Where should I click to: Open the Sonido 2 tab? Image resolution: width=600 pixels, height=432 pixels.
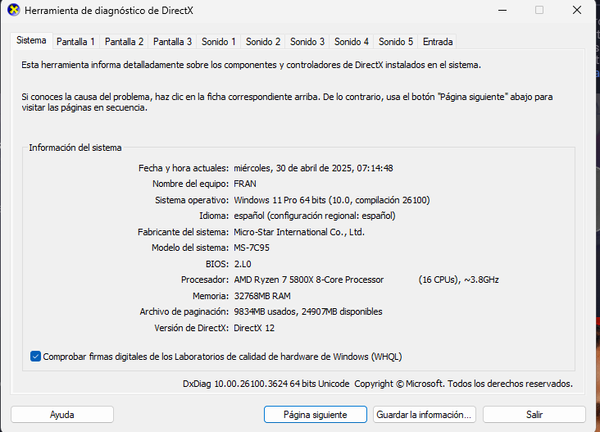coord(263,42)
